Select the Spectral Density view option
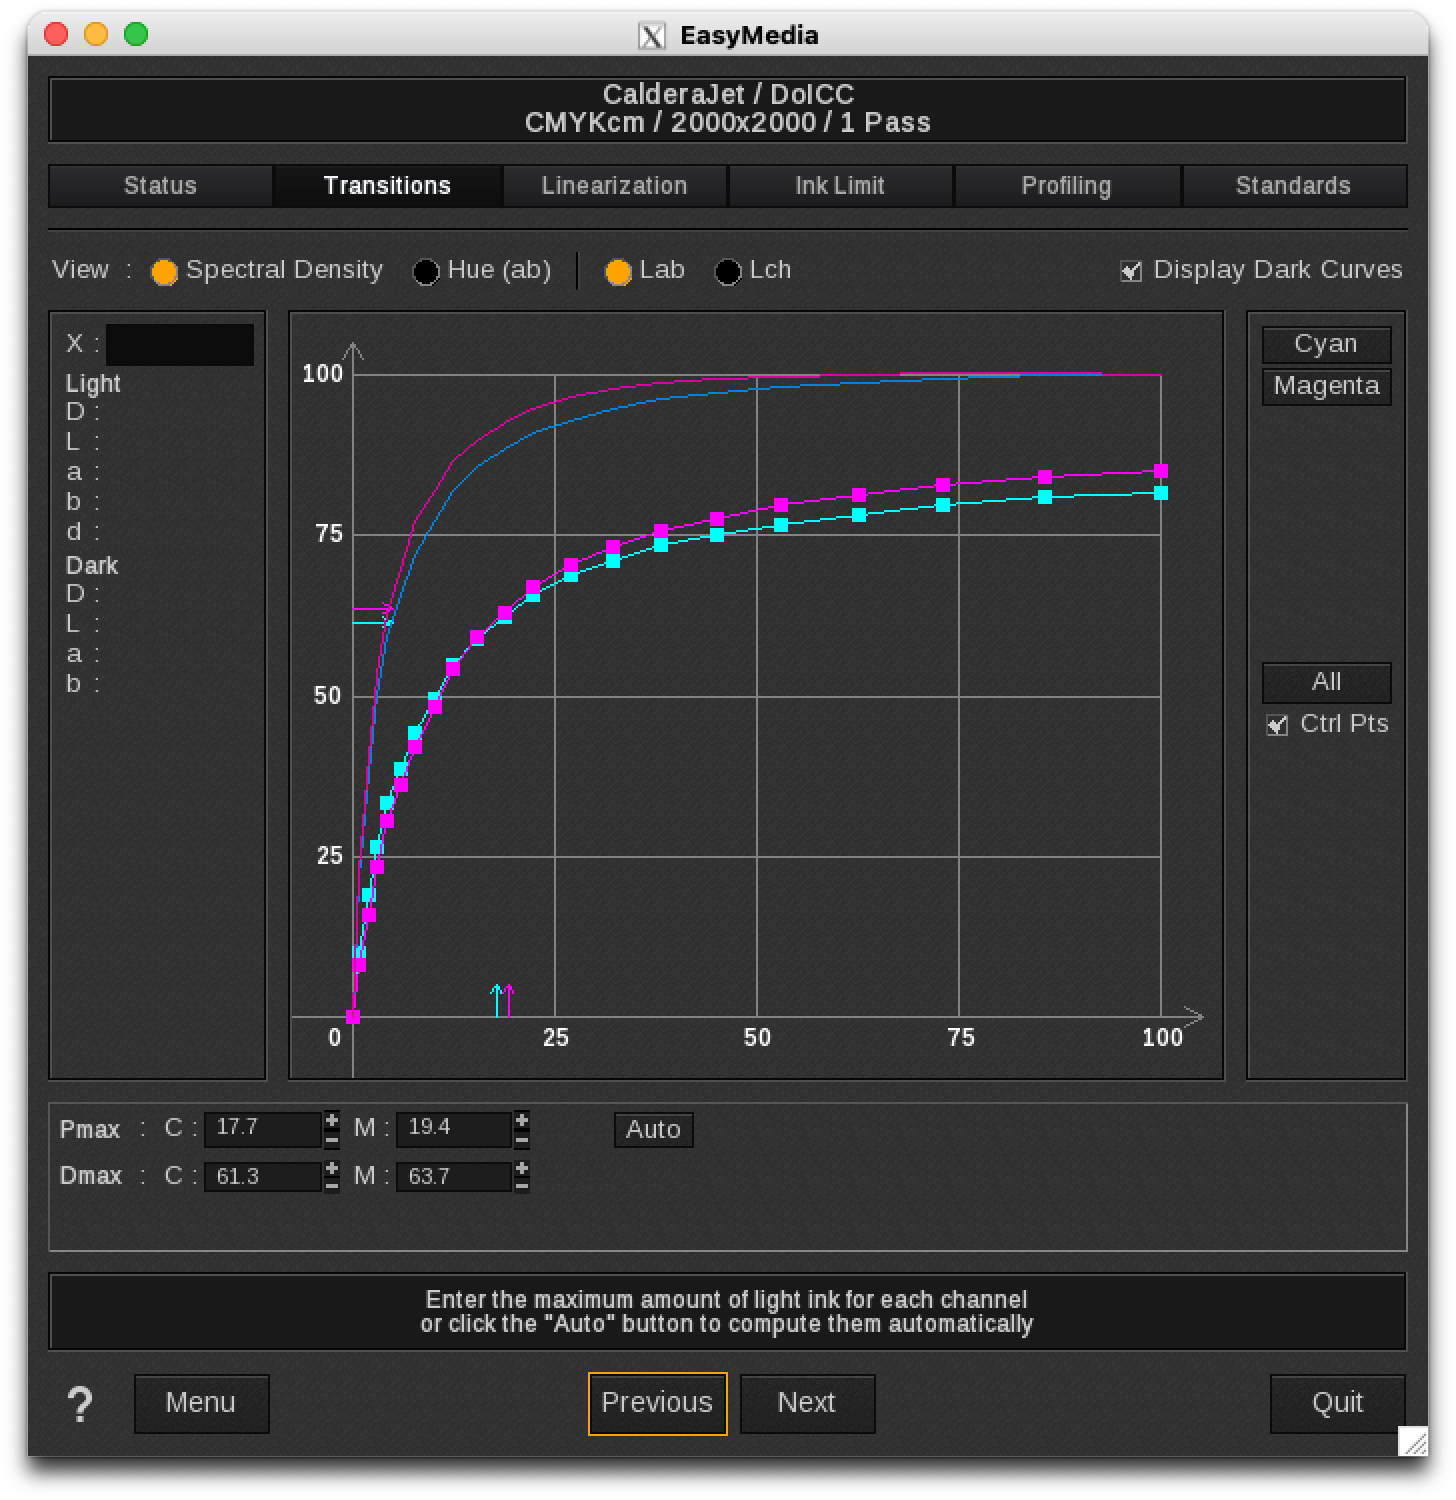 click(164, 272)
